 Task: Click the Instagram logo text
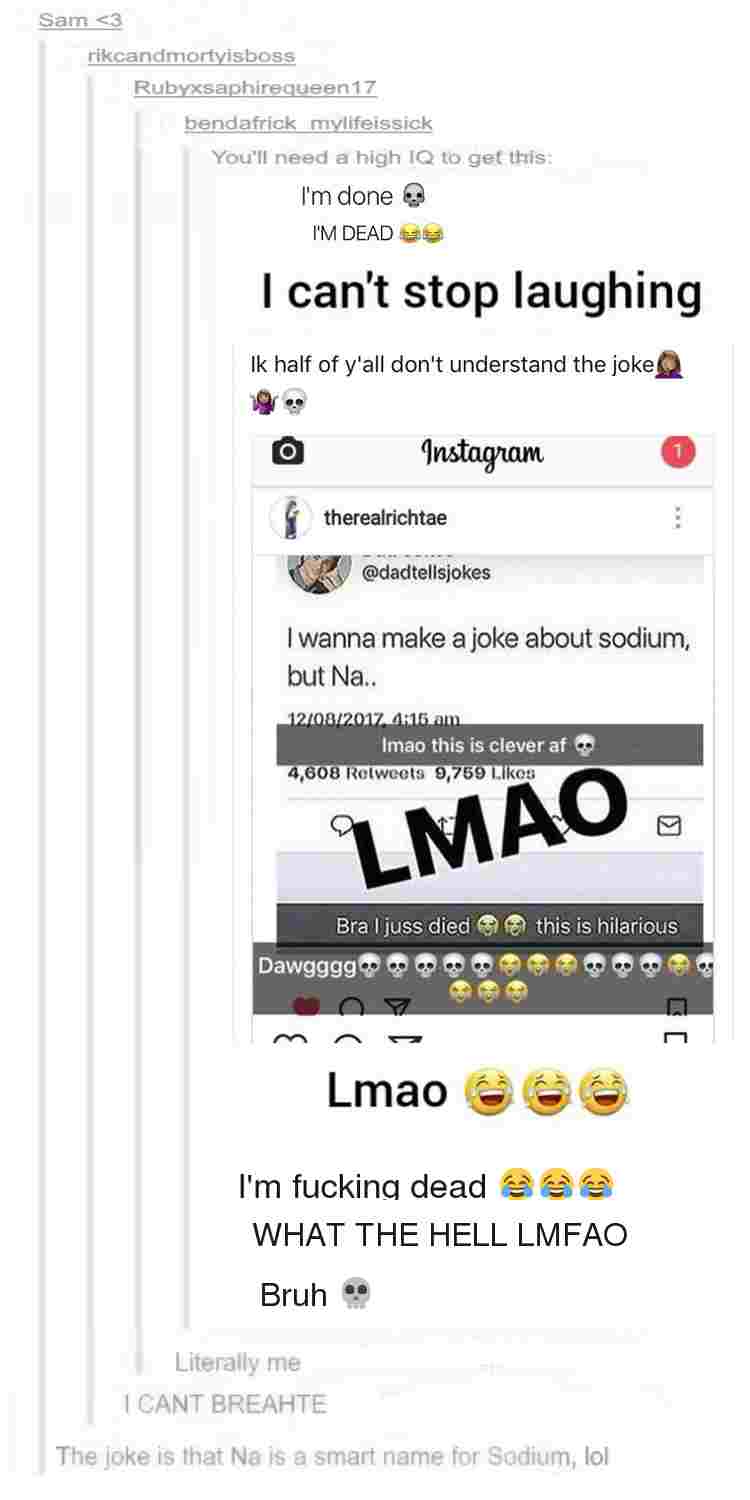click(483, 452)
